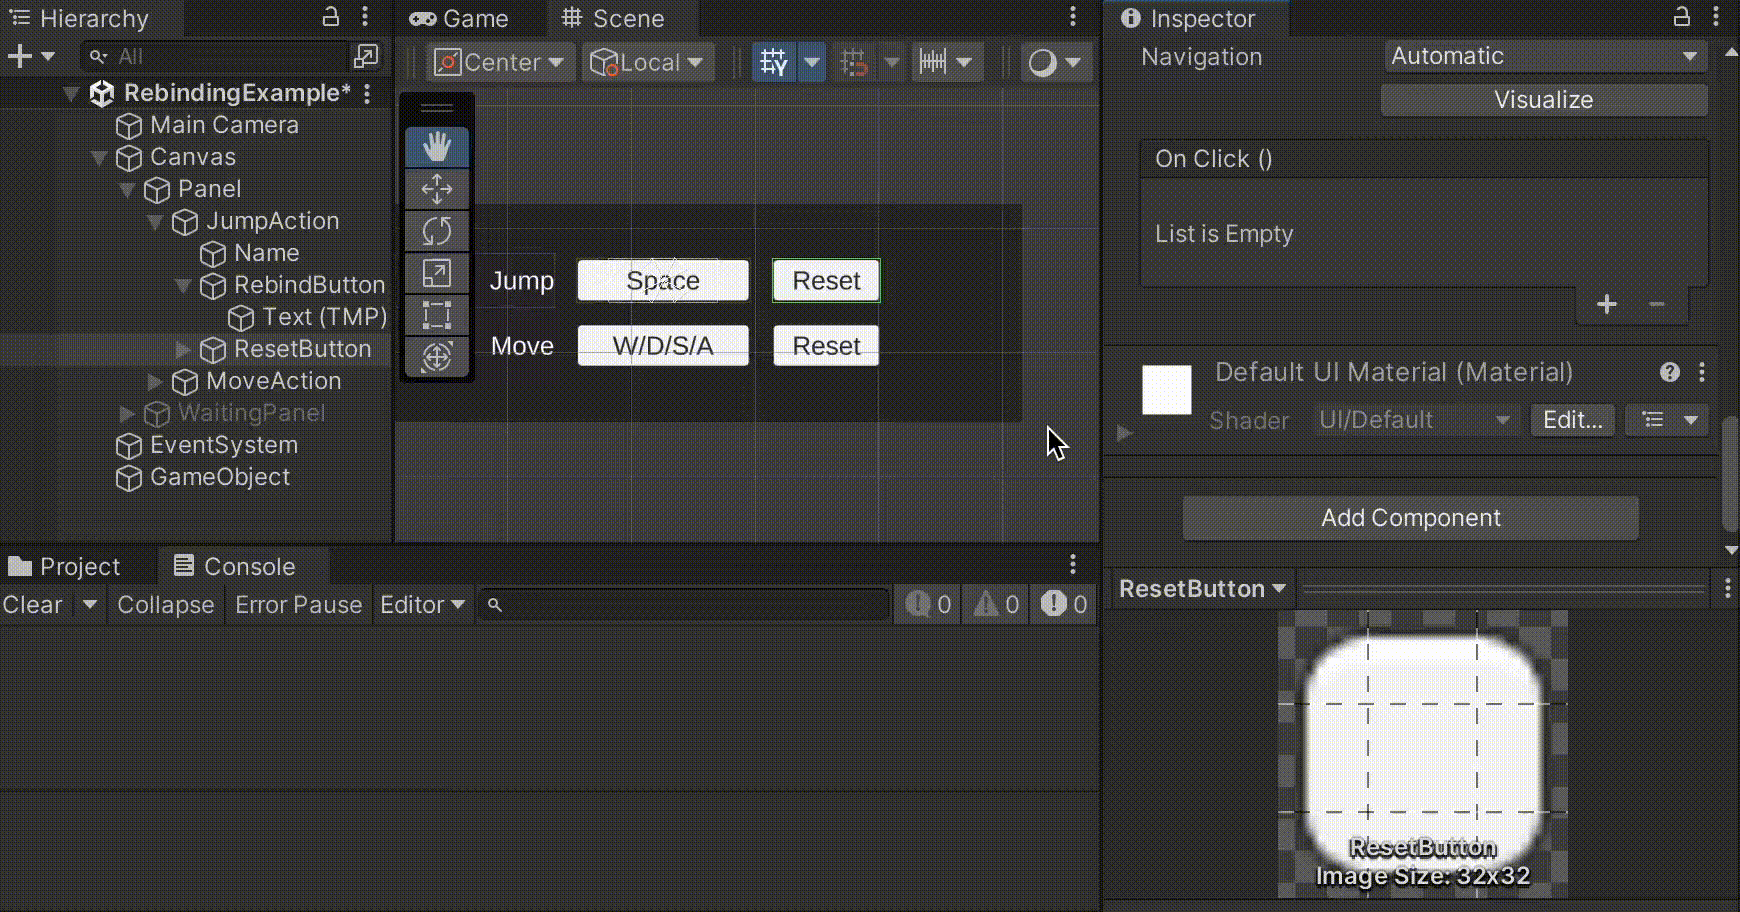Switch to the Project tab

(x=65, y=566)
